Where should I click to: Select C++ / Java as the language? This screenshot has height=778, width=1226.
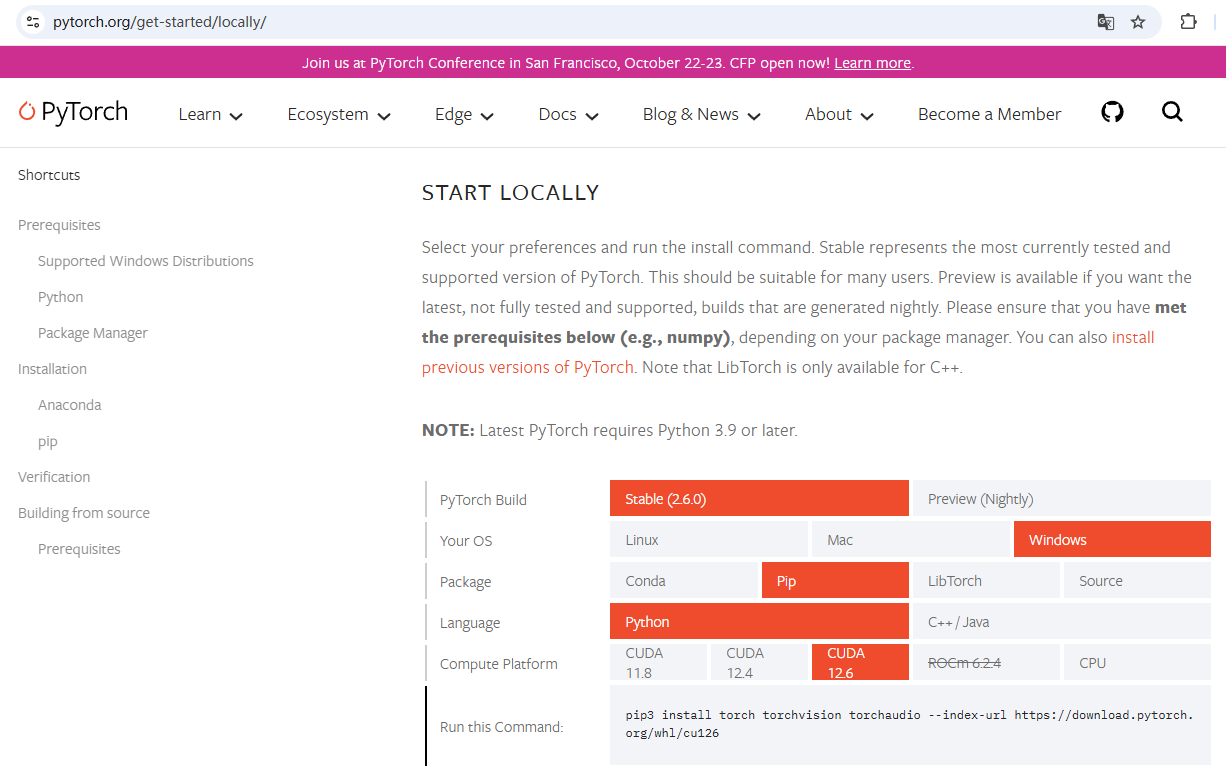point(1061,621)
